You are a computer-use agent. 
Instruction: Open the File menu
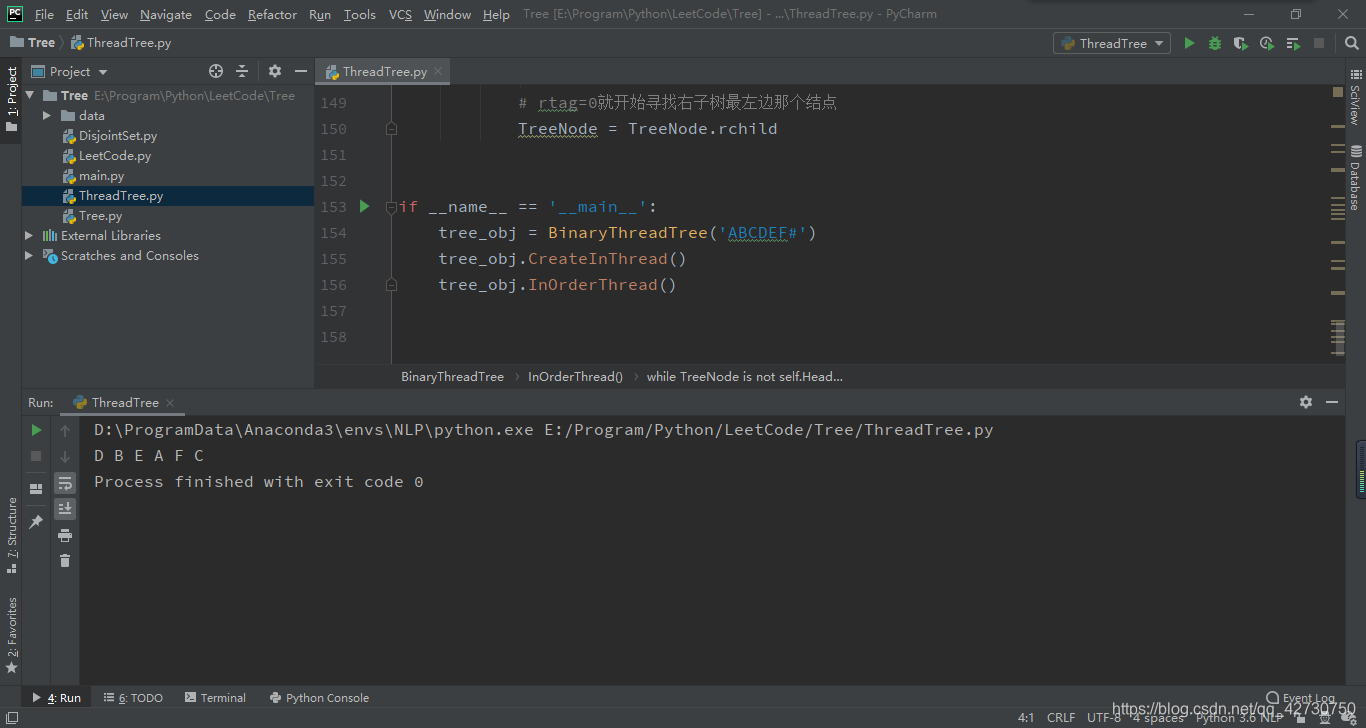click(44, 14)
